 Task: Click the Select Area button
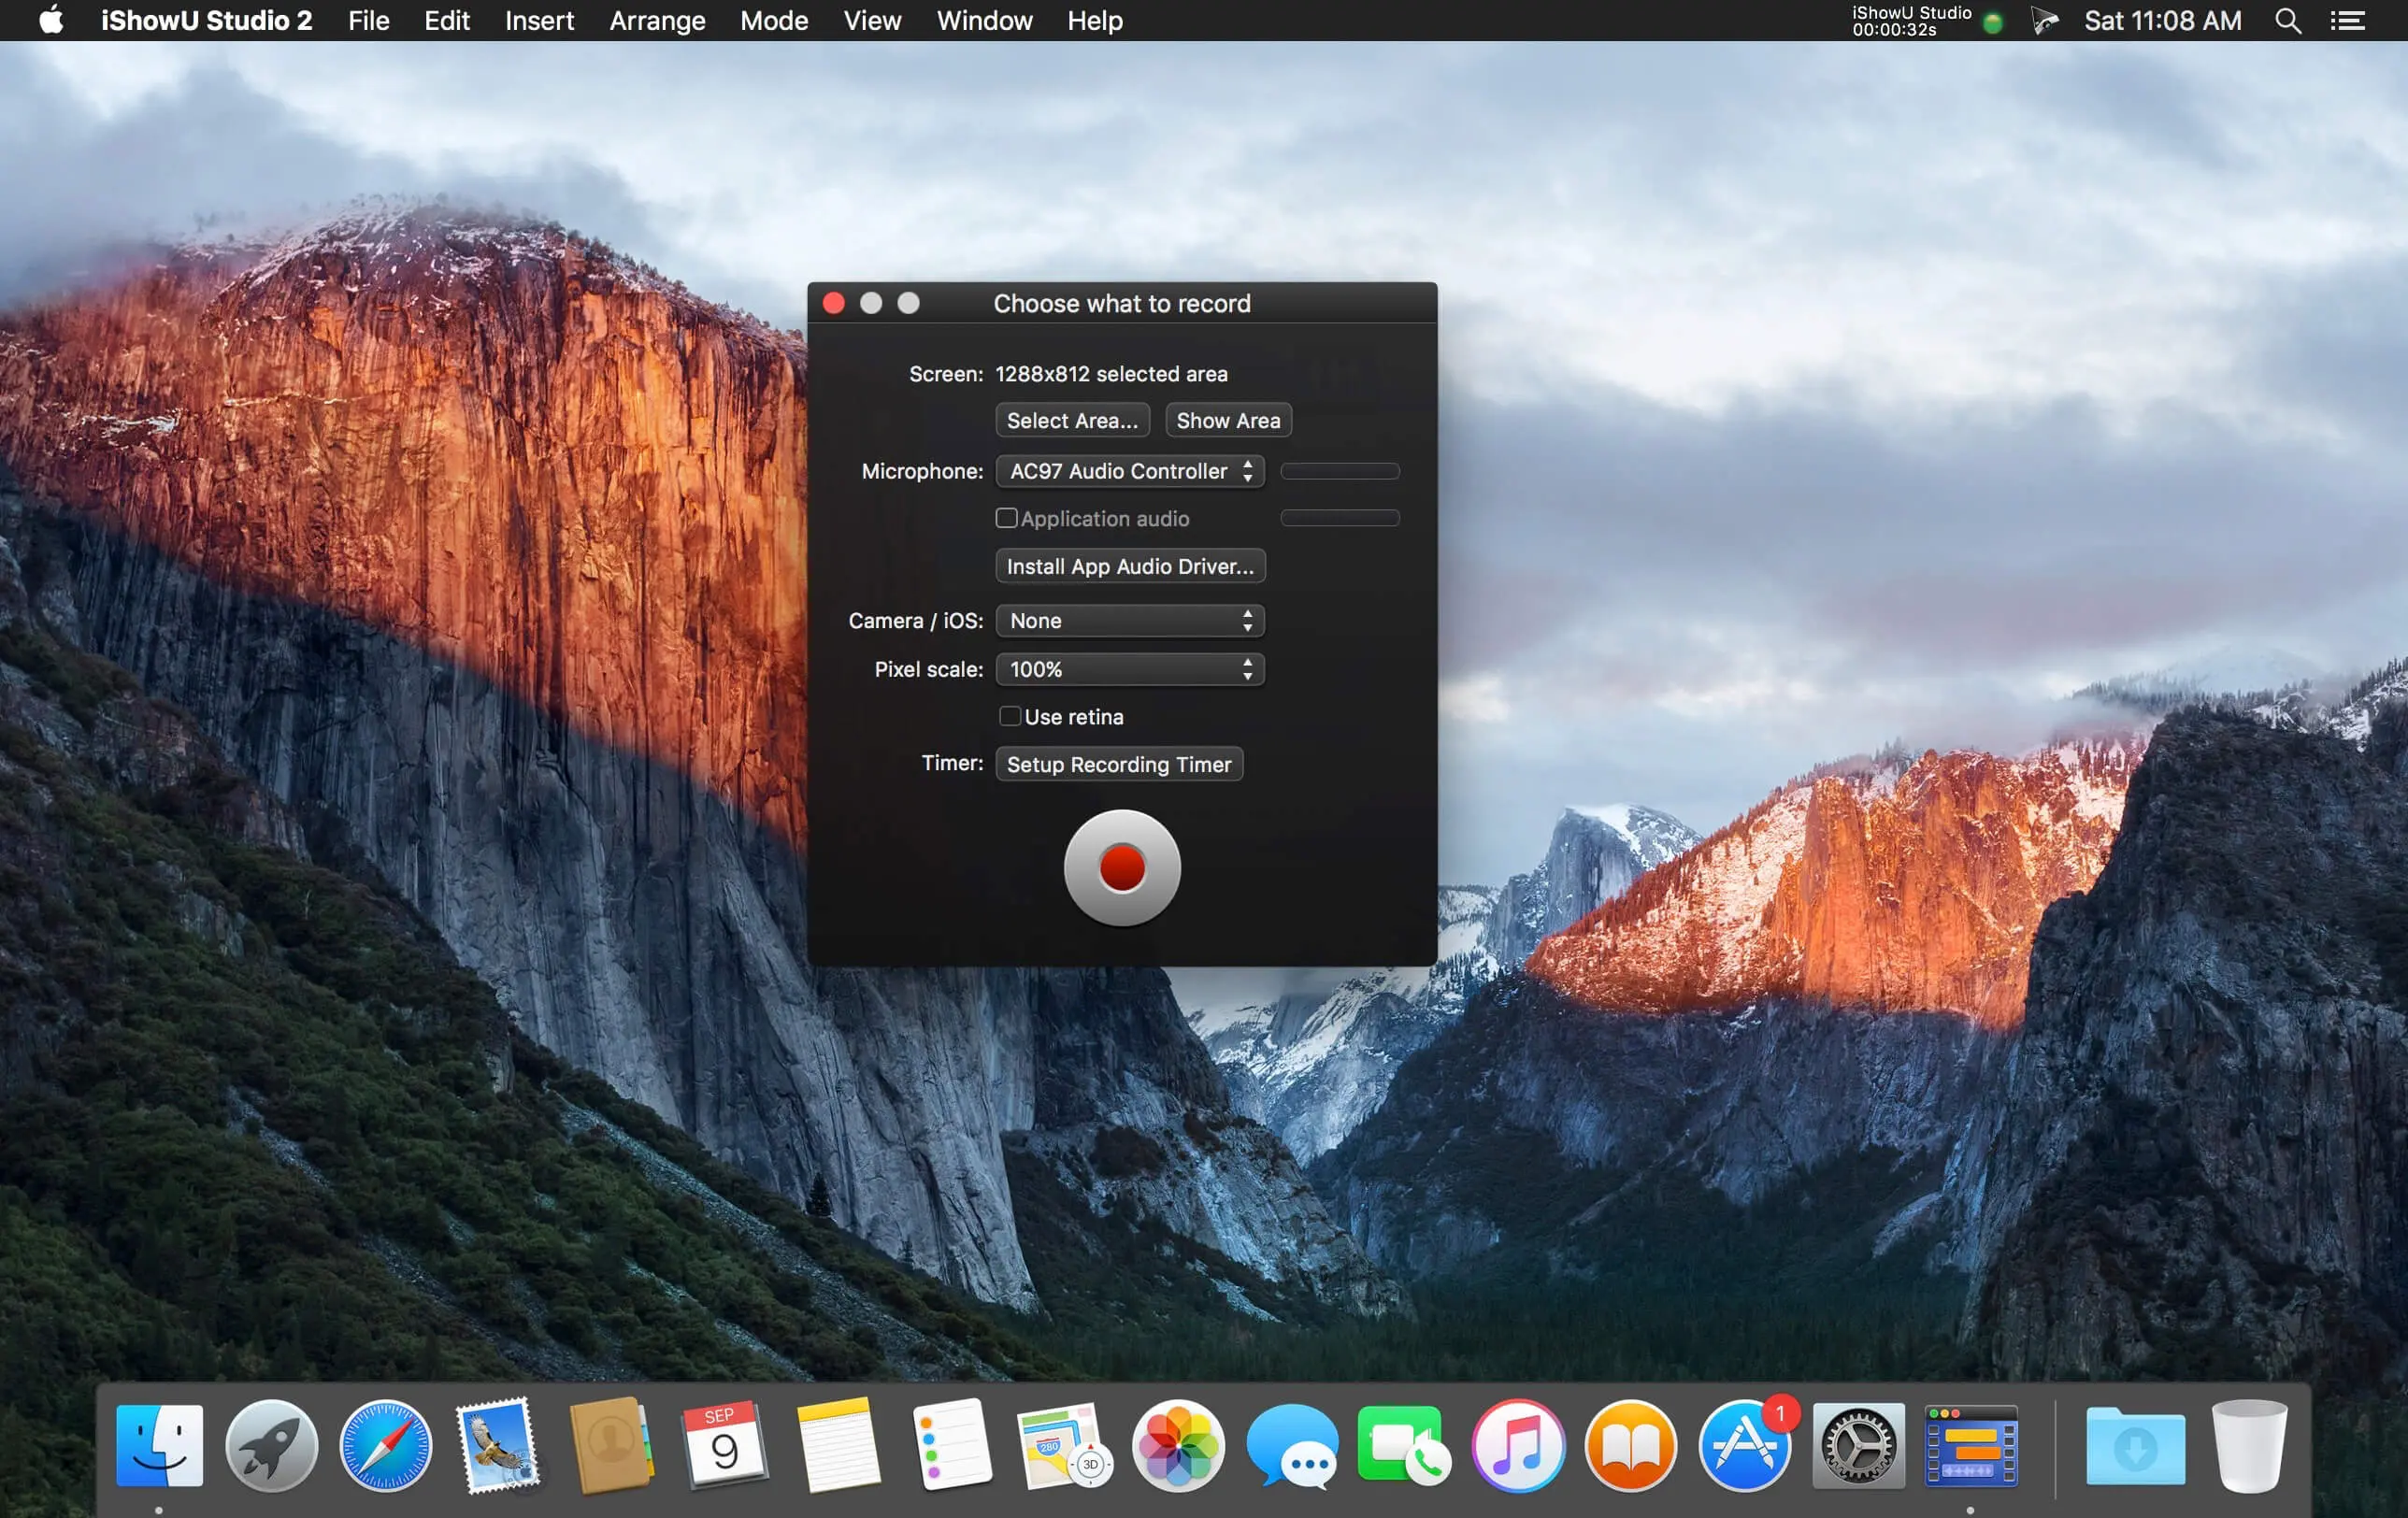click(x=1071, y=420)
